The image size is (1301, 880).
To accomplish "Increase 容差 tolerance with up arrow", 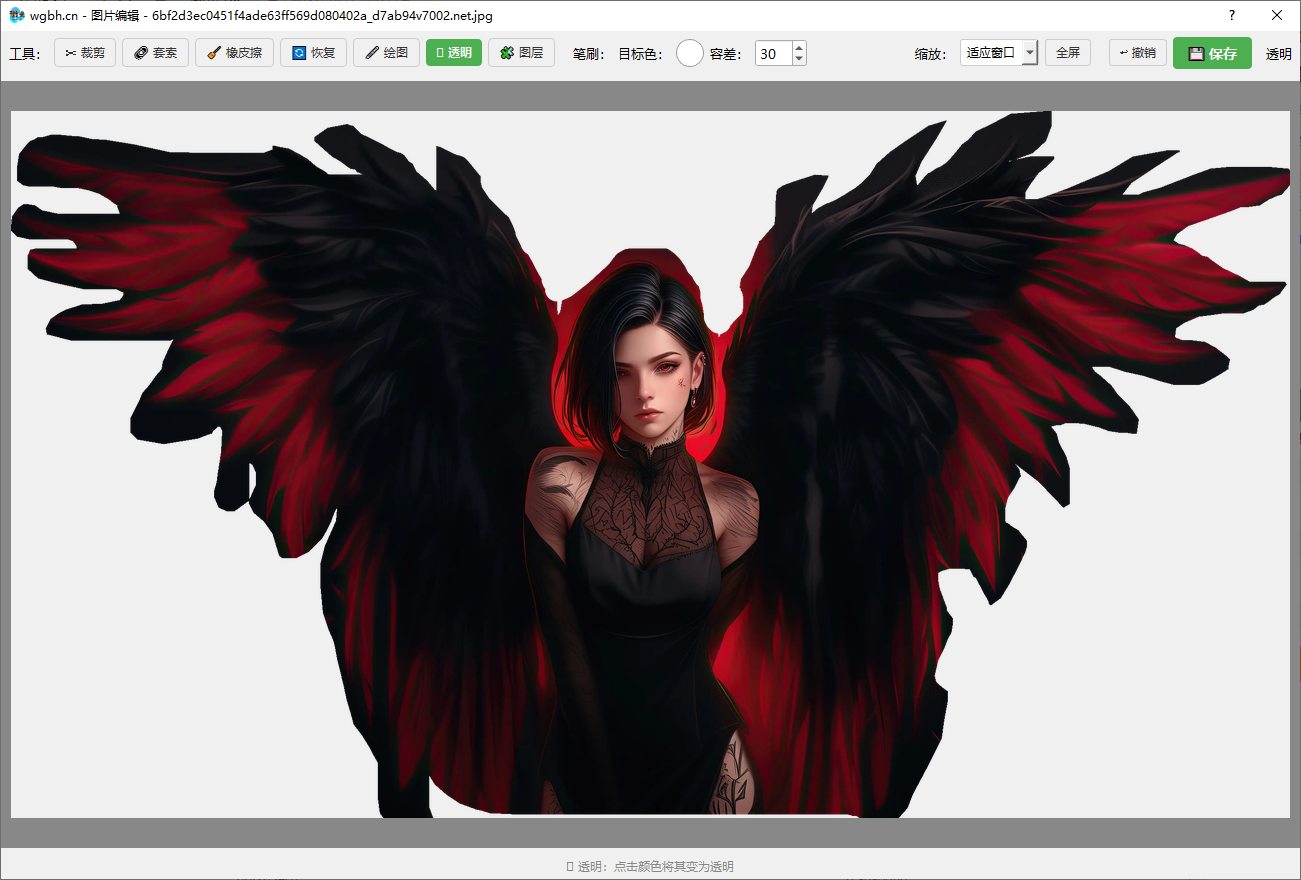I will 798,48.
